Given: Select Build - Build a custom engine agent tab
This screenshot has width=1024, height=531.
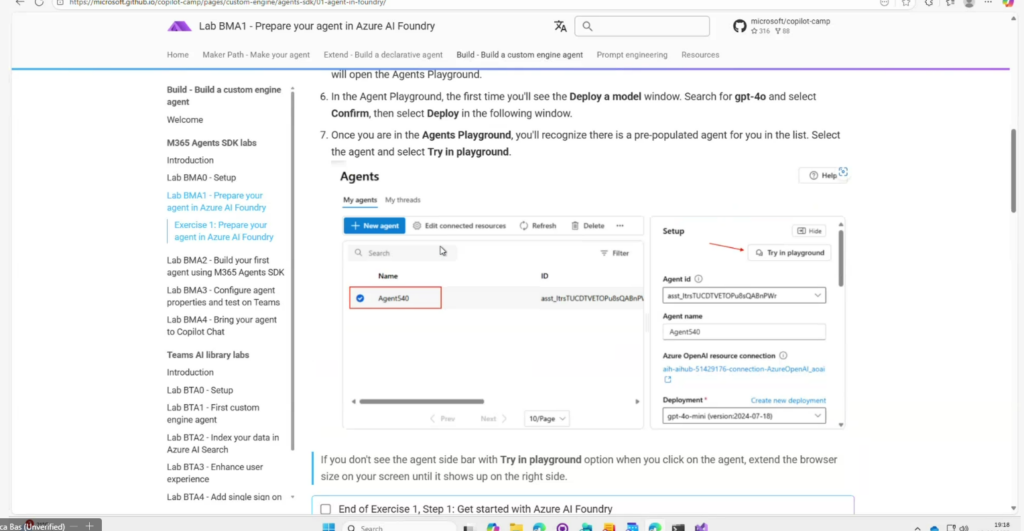Looking at the screenshot, I should 519,55.
